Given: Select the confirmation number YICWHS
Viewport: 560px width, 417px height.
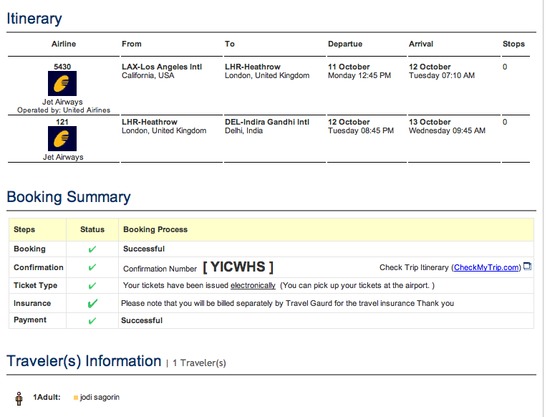Looking at the screenshot, I should pos(238,267).
